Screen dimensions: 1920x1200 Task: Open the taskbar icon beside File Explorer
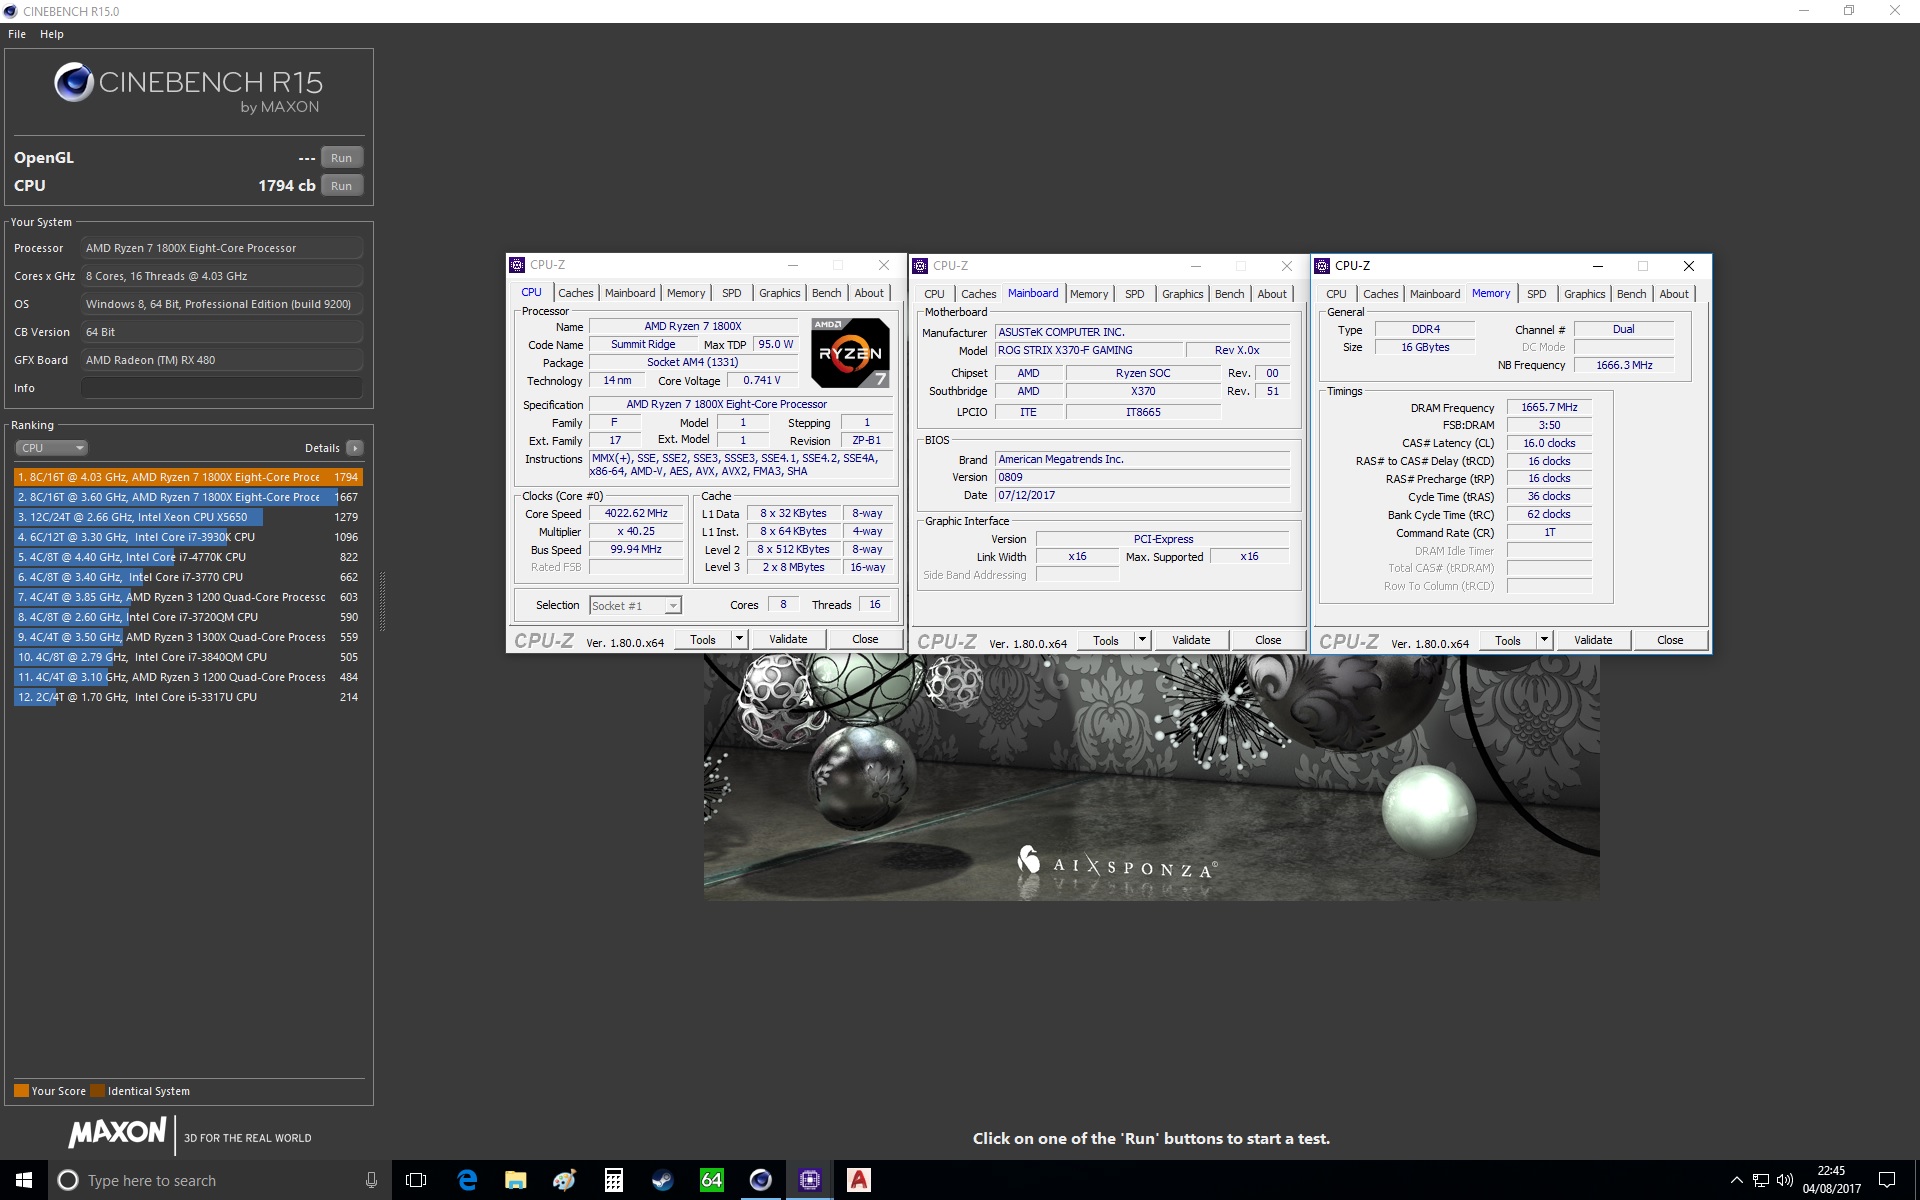point(564,1180)
